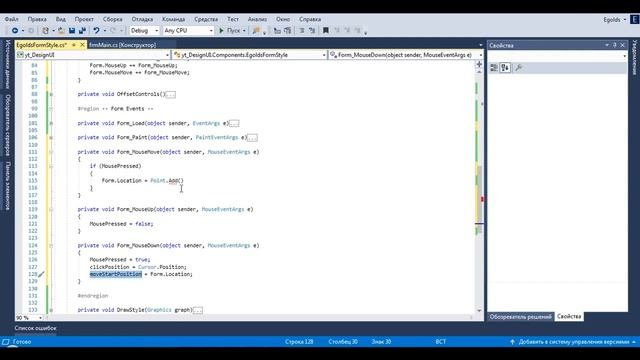Open the Отладка menu
Viewport: 640px width, 360px height.
point(142,19)
